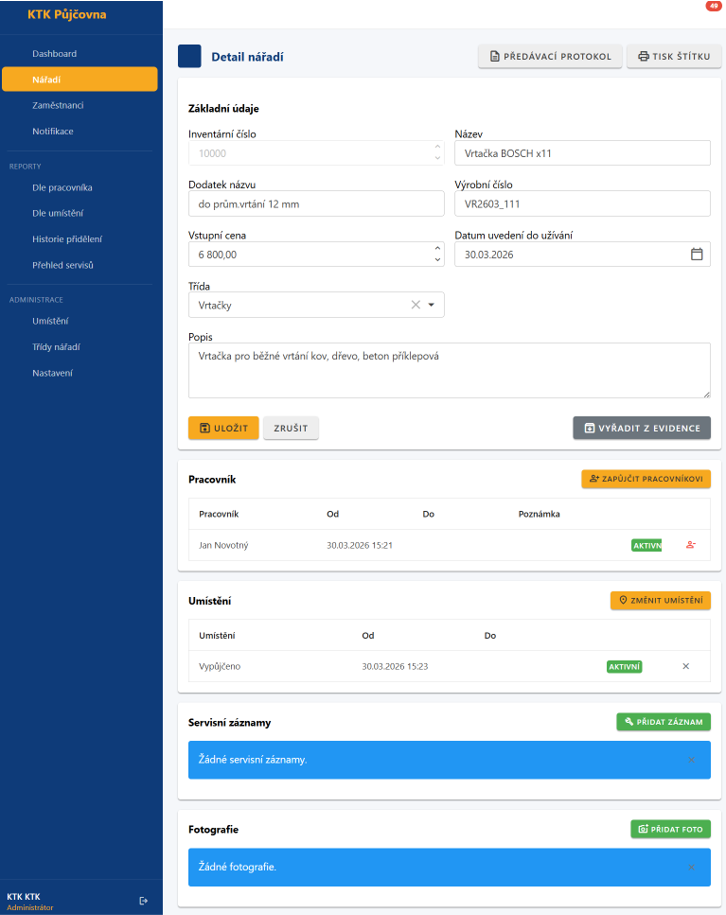Dismiss the 'Žádné servisní záznamy' alert
The height and width of the screenshot is (915, 726).
click(x=691, y=760)
